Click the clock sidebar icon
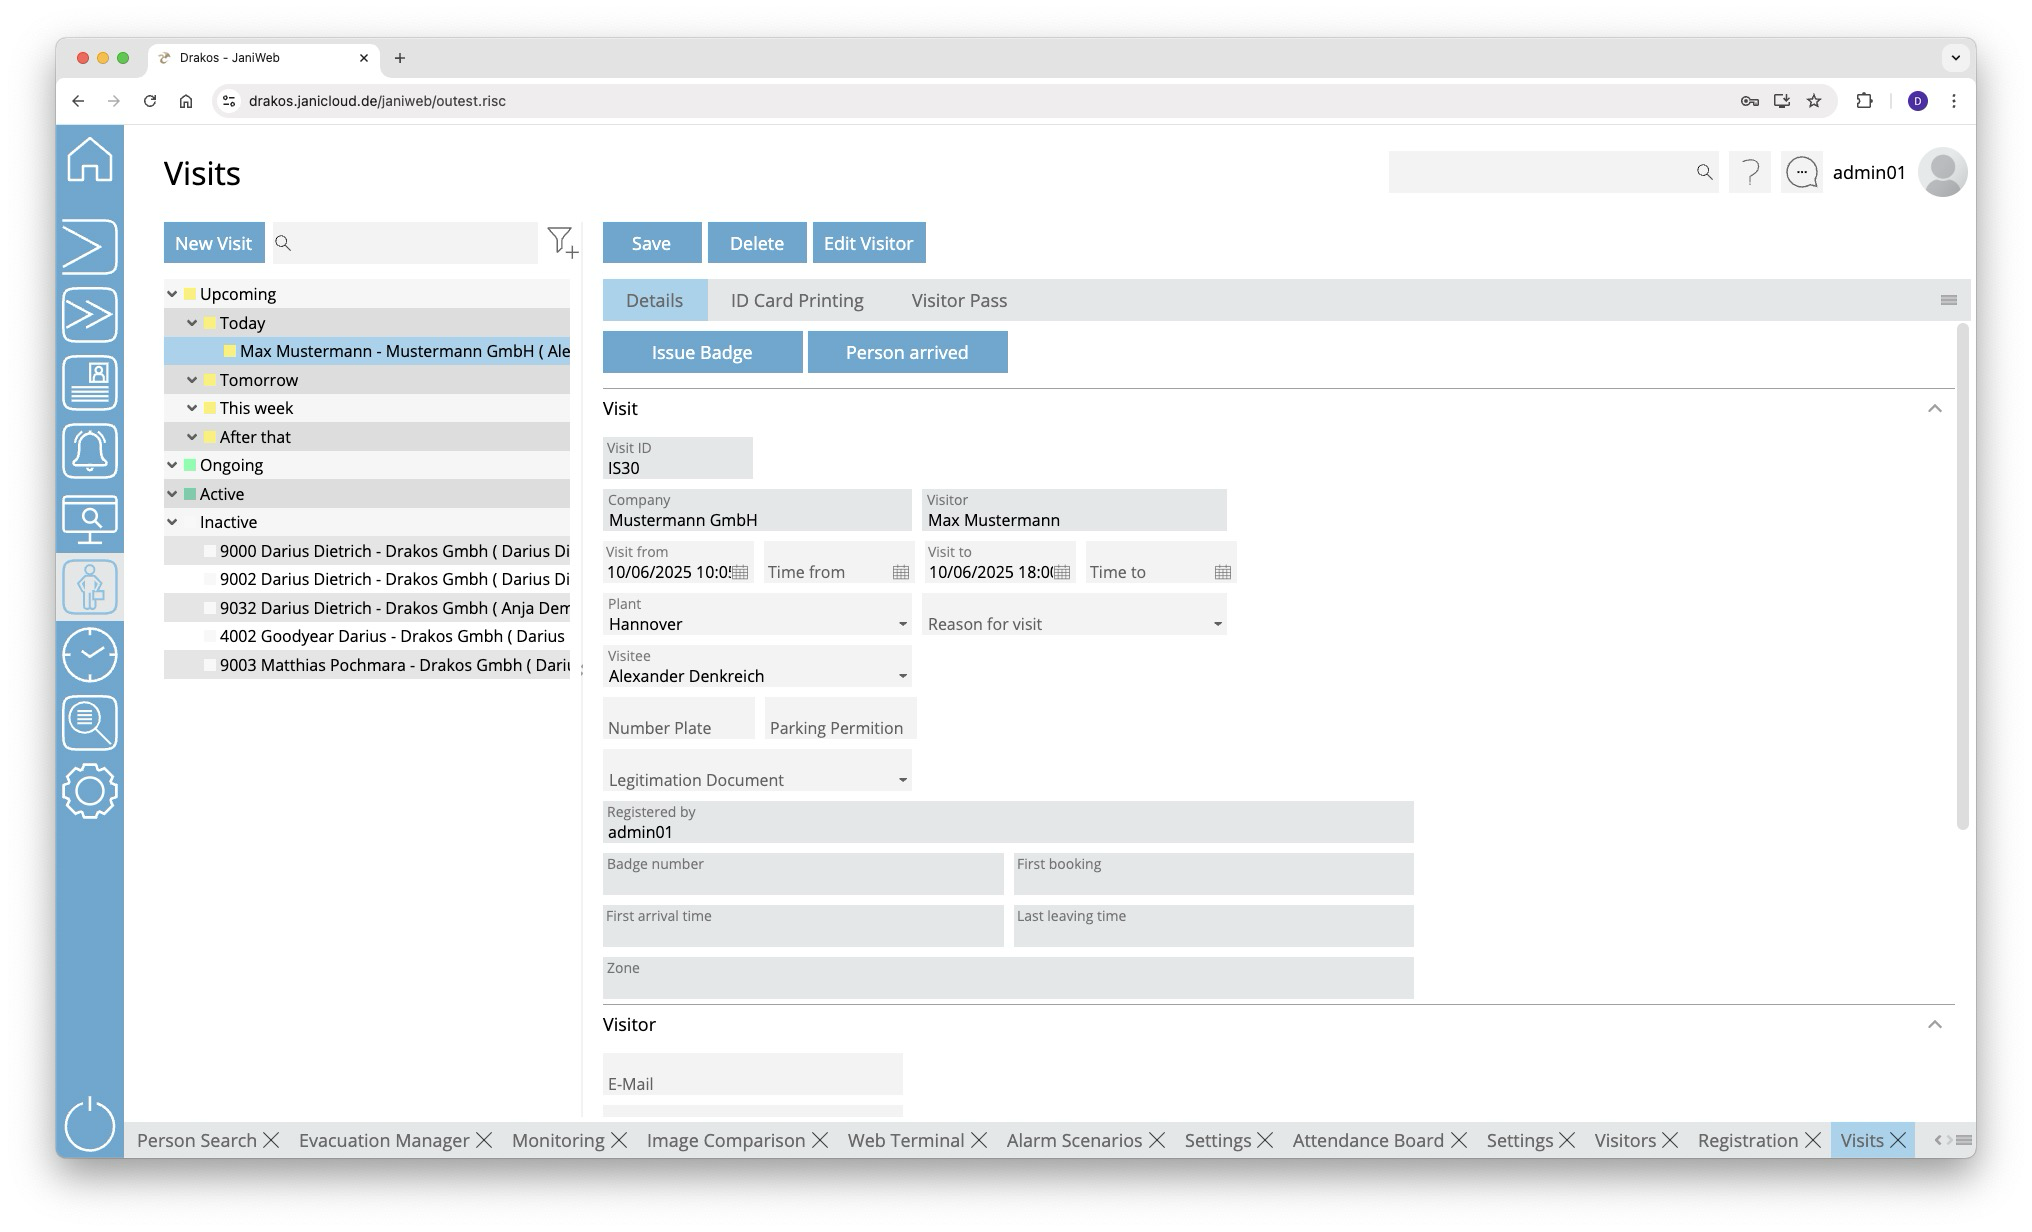 (x=90, y=655)
